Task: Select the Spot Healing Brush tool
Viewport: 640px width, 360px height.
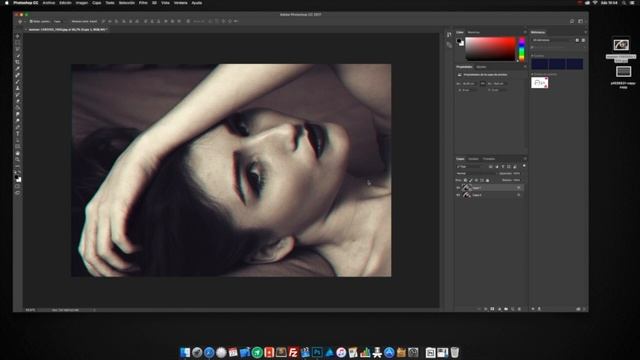Action: tap(18, 76)
